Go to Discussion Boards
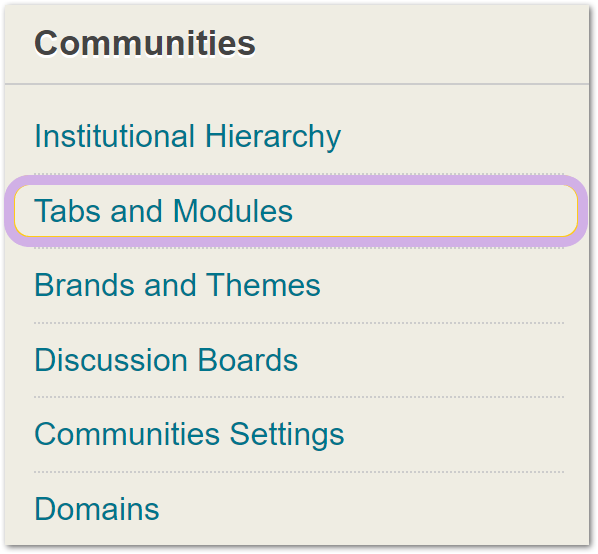This screenshot has height=554, width=598. click(x=166, y=360)
